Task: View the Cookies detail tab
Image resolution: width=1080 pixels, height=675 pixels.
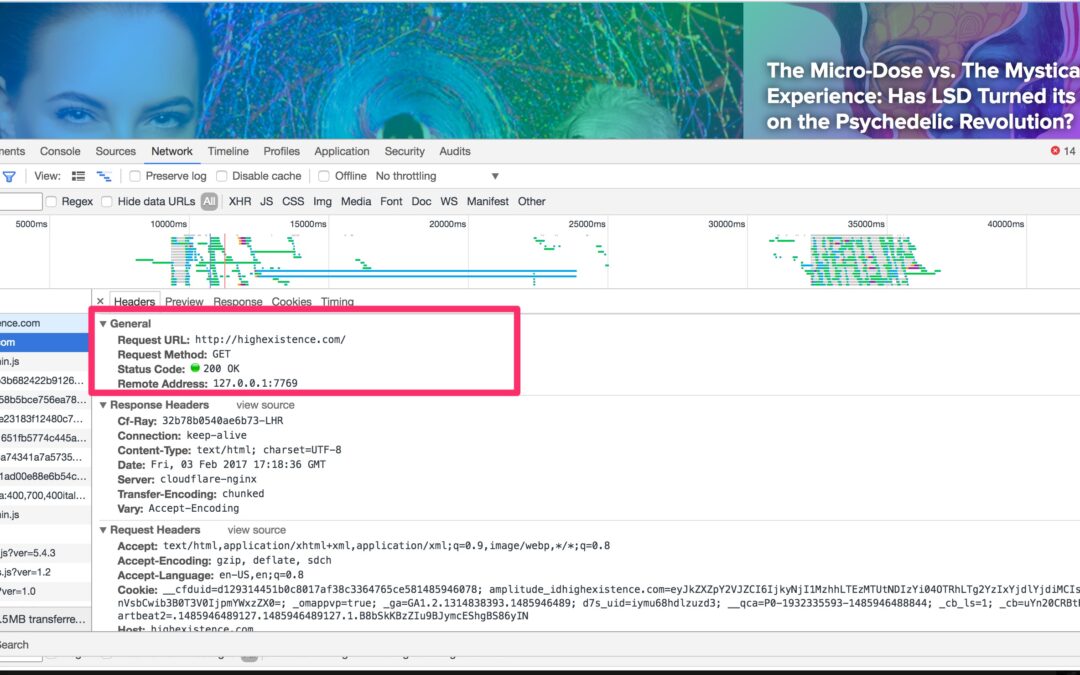Action: tap(291, 302)
